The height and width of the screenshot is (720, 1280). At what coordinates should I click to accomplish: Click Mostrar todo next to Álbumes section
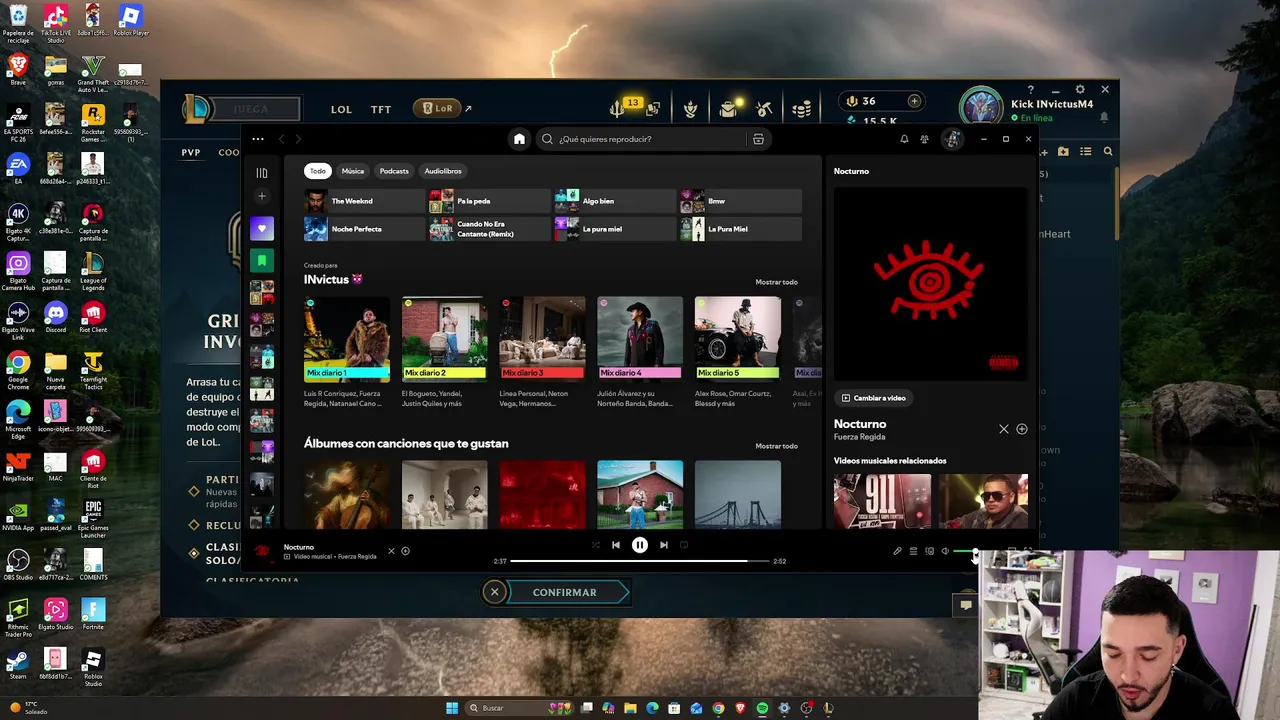click(776, 446)
